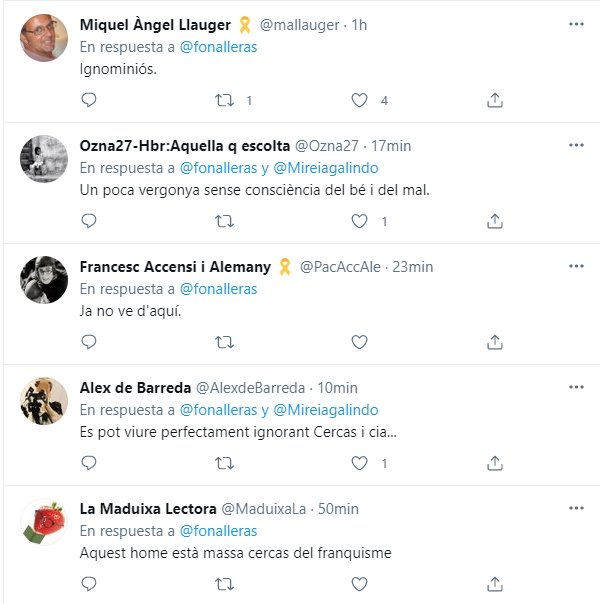Reply to Miquel Àngel Llauger's tweet

click(x=88, y=100)
